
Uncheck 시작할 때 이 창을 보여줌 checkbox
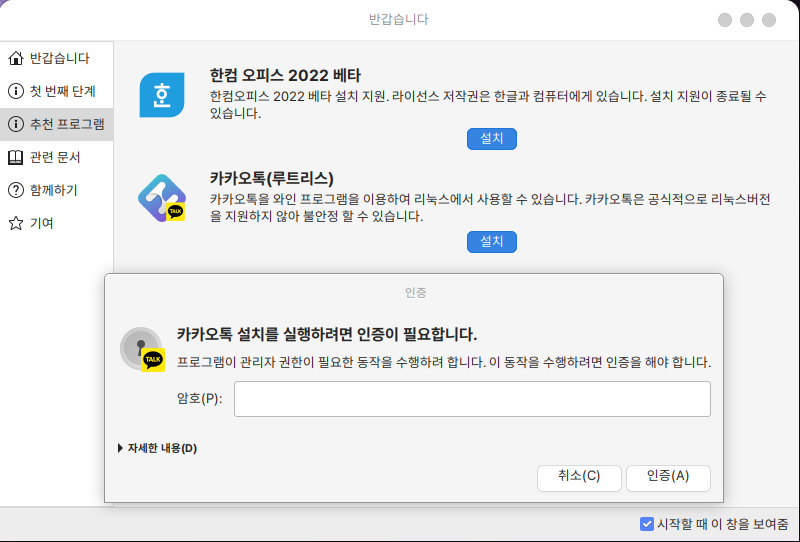pyautogui.click(x=647, y=524)
